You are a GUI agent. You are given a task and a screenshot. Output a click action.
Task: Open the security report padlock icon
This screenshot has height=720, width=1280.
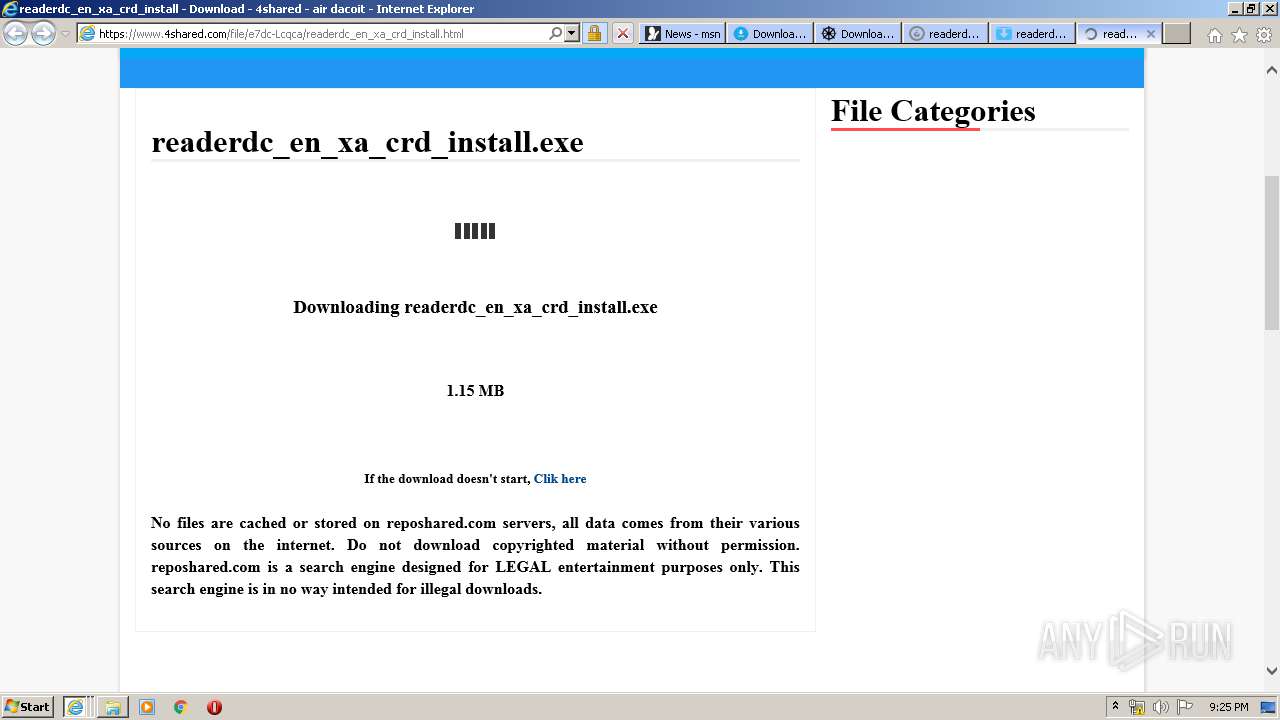[594, 33]
